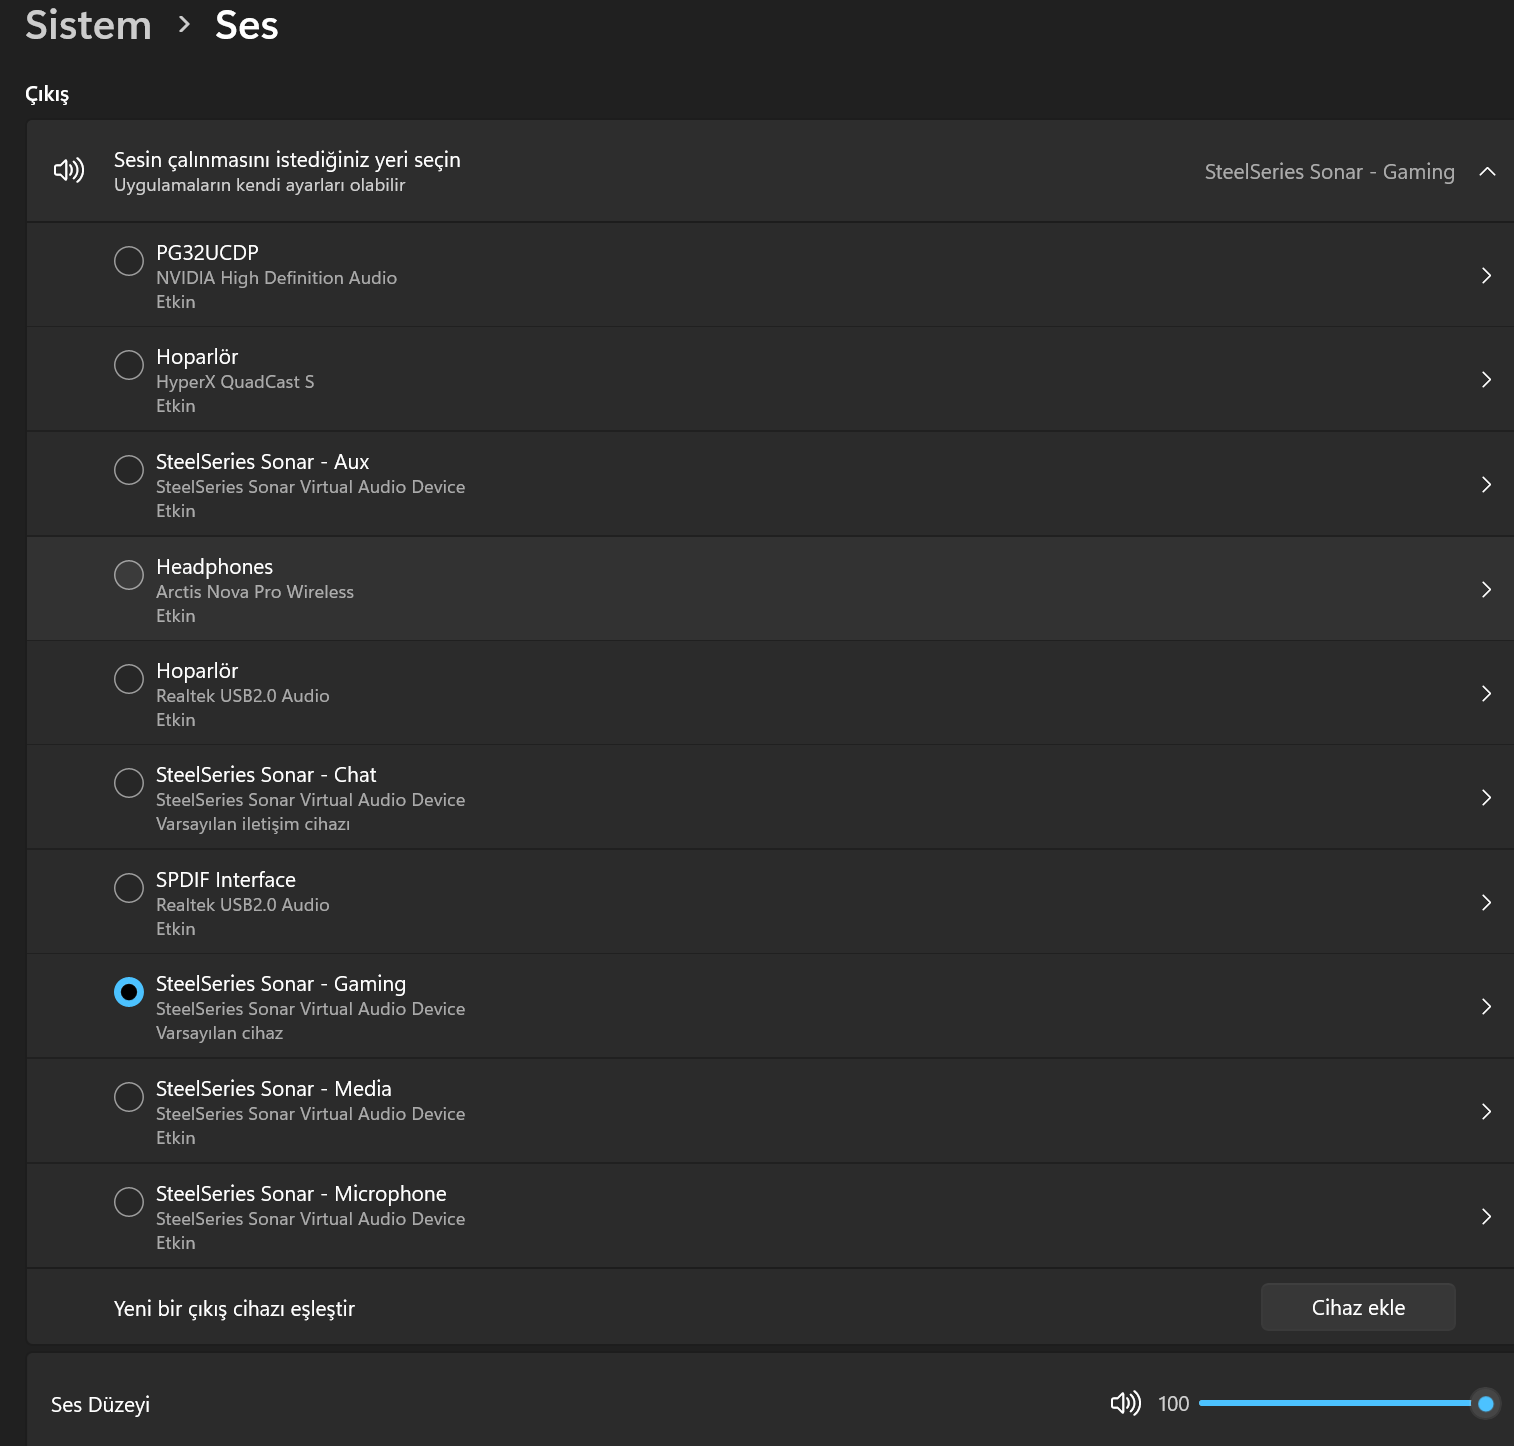Click the selected SteelSeries Sonar - Gaming radio button
The image size is (1514, 1446).
(129, 992)
